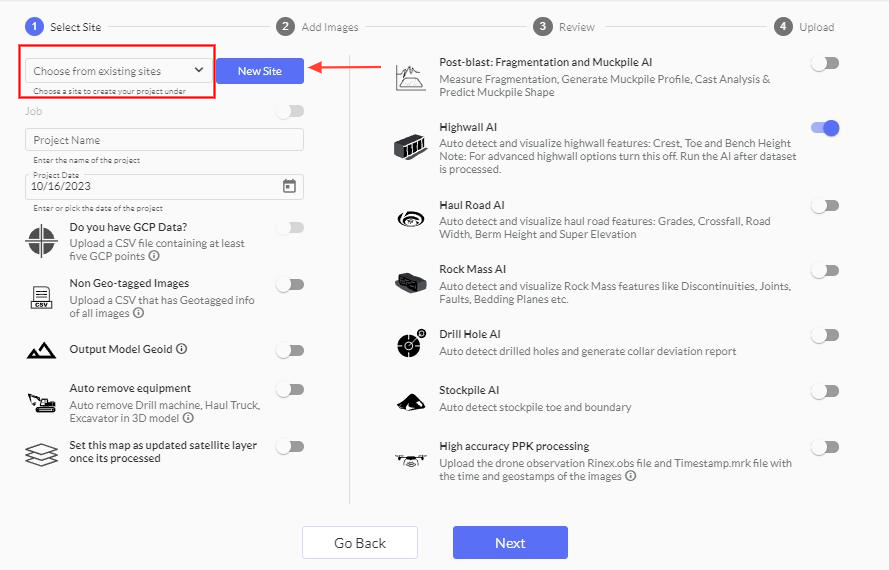Image resolution: width=889 pixels, height=570 pixels.
Task: Open the Choose from existing sites dropdown
Action: click(118, 71)
